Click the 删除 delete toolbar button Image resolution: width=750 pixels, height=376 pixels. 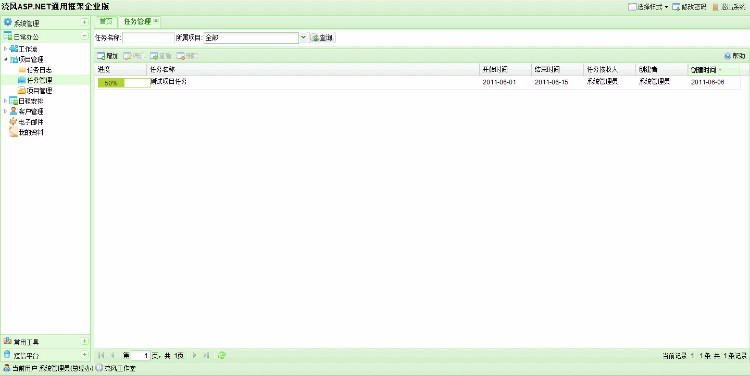[187, 56]
